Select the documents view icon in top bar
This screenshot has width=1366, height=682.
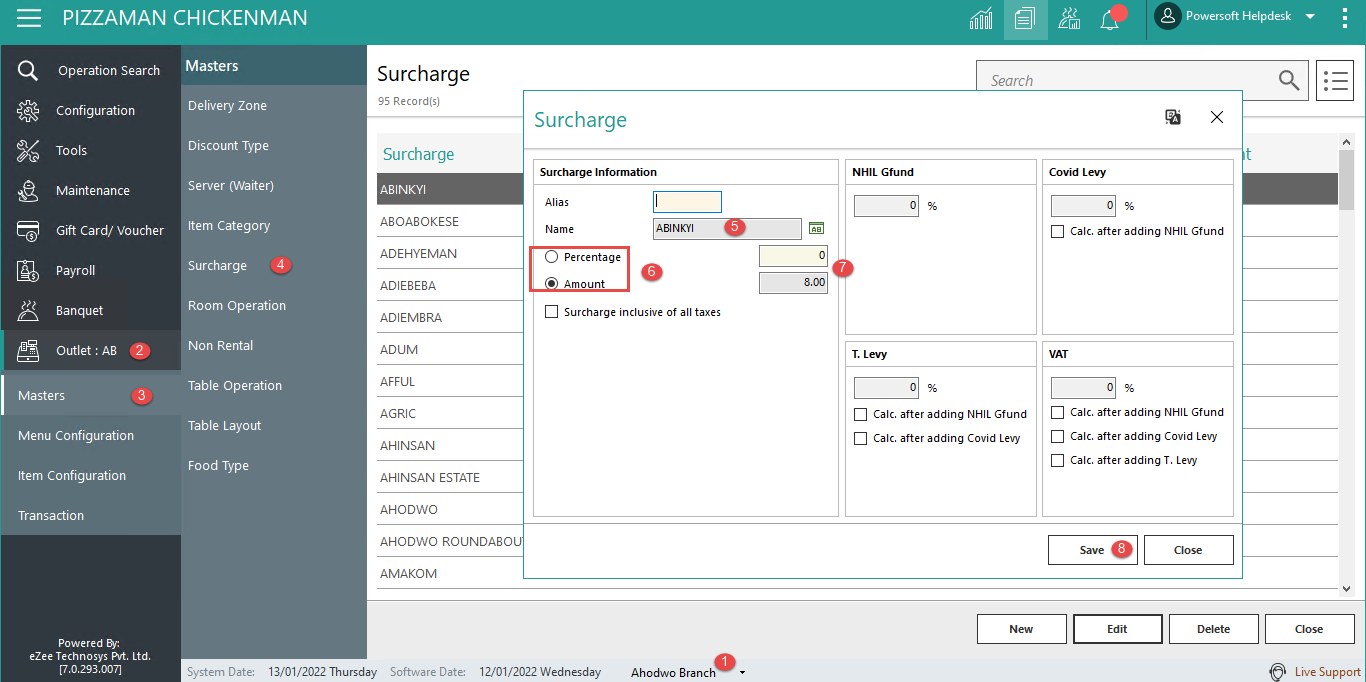point(1025,18)
